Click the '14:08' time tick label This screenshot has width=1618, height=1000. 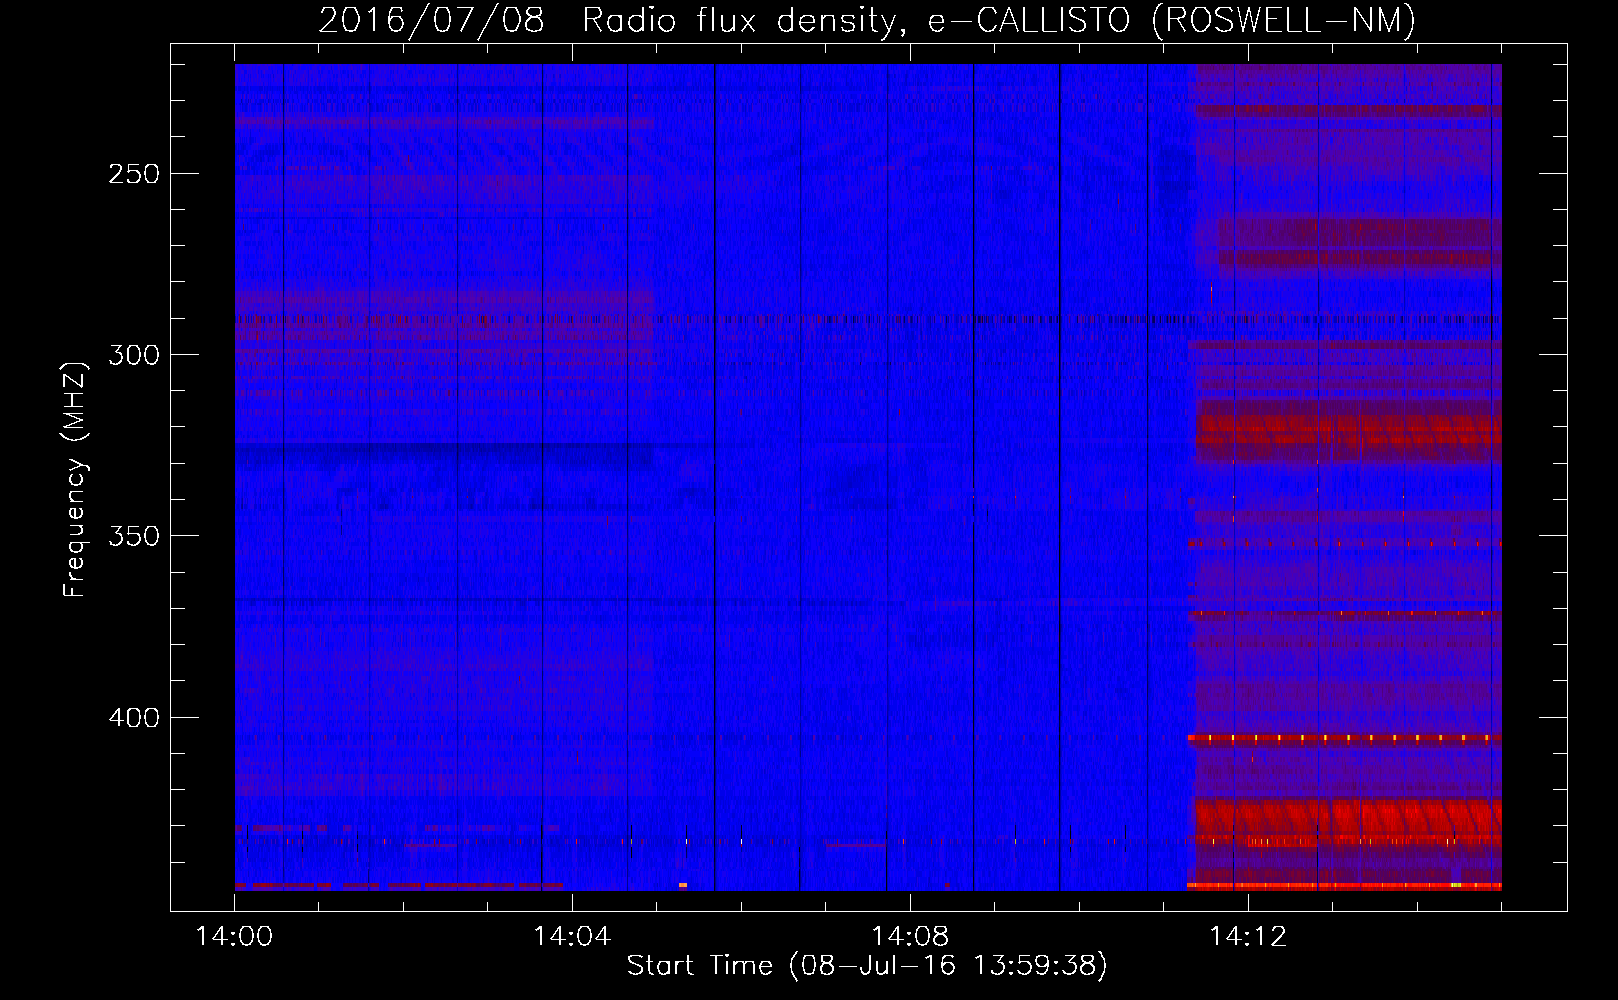coord(910,937)
